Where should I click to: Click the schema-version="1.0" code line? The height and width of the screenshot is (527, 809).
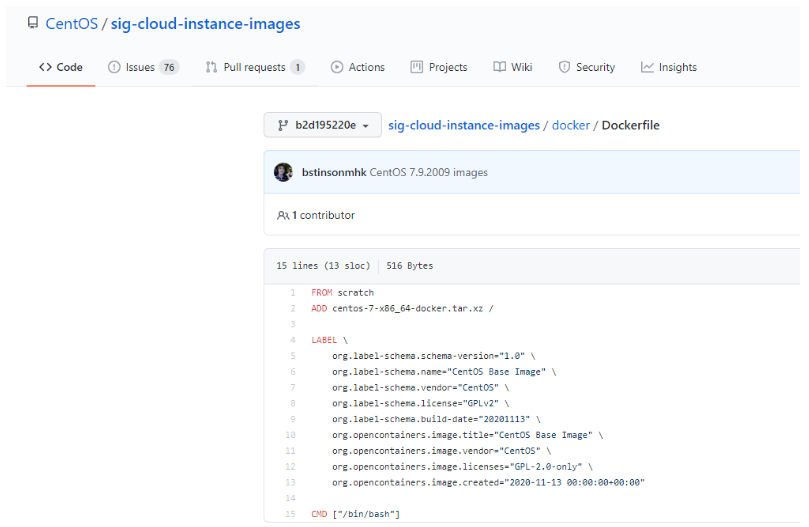point(433,356)
